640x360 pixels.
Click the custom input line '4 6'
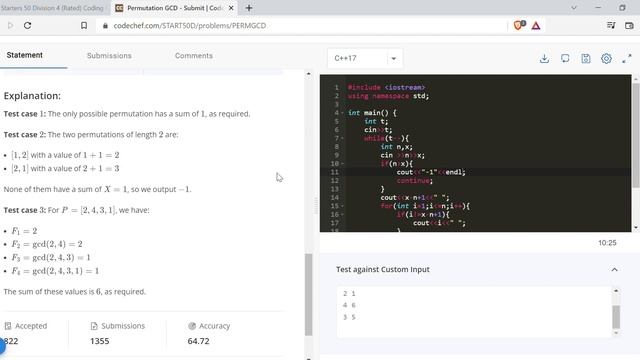[x=349, y=305]
